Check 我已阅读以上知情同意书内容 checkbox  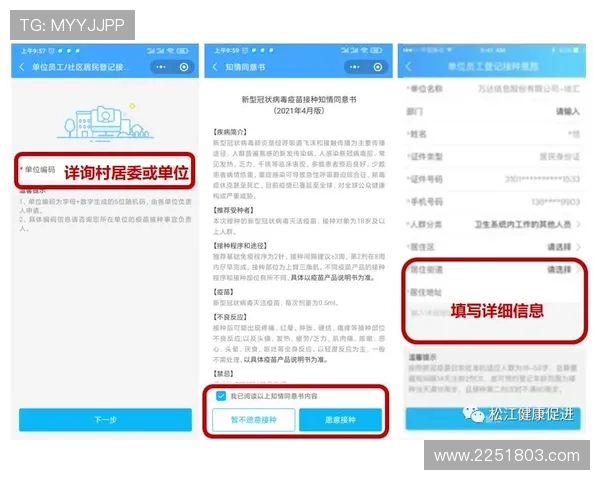point(221,396)
